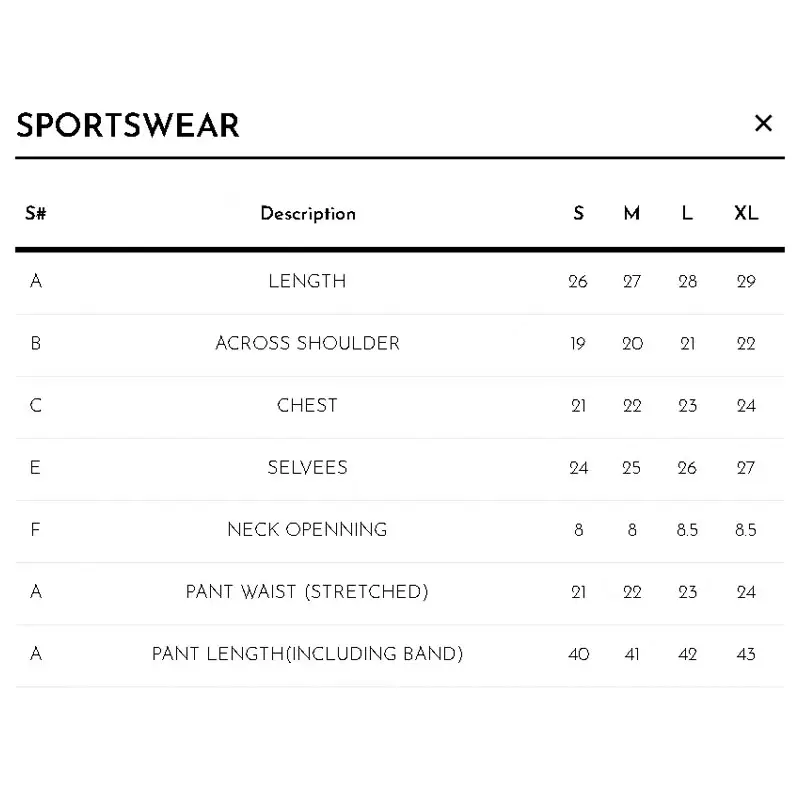Click the XL size column header
This screenshot has height=800, width=800.
point(746,213)
